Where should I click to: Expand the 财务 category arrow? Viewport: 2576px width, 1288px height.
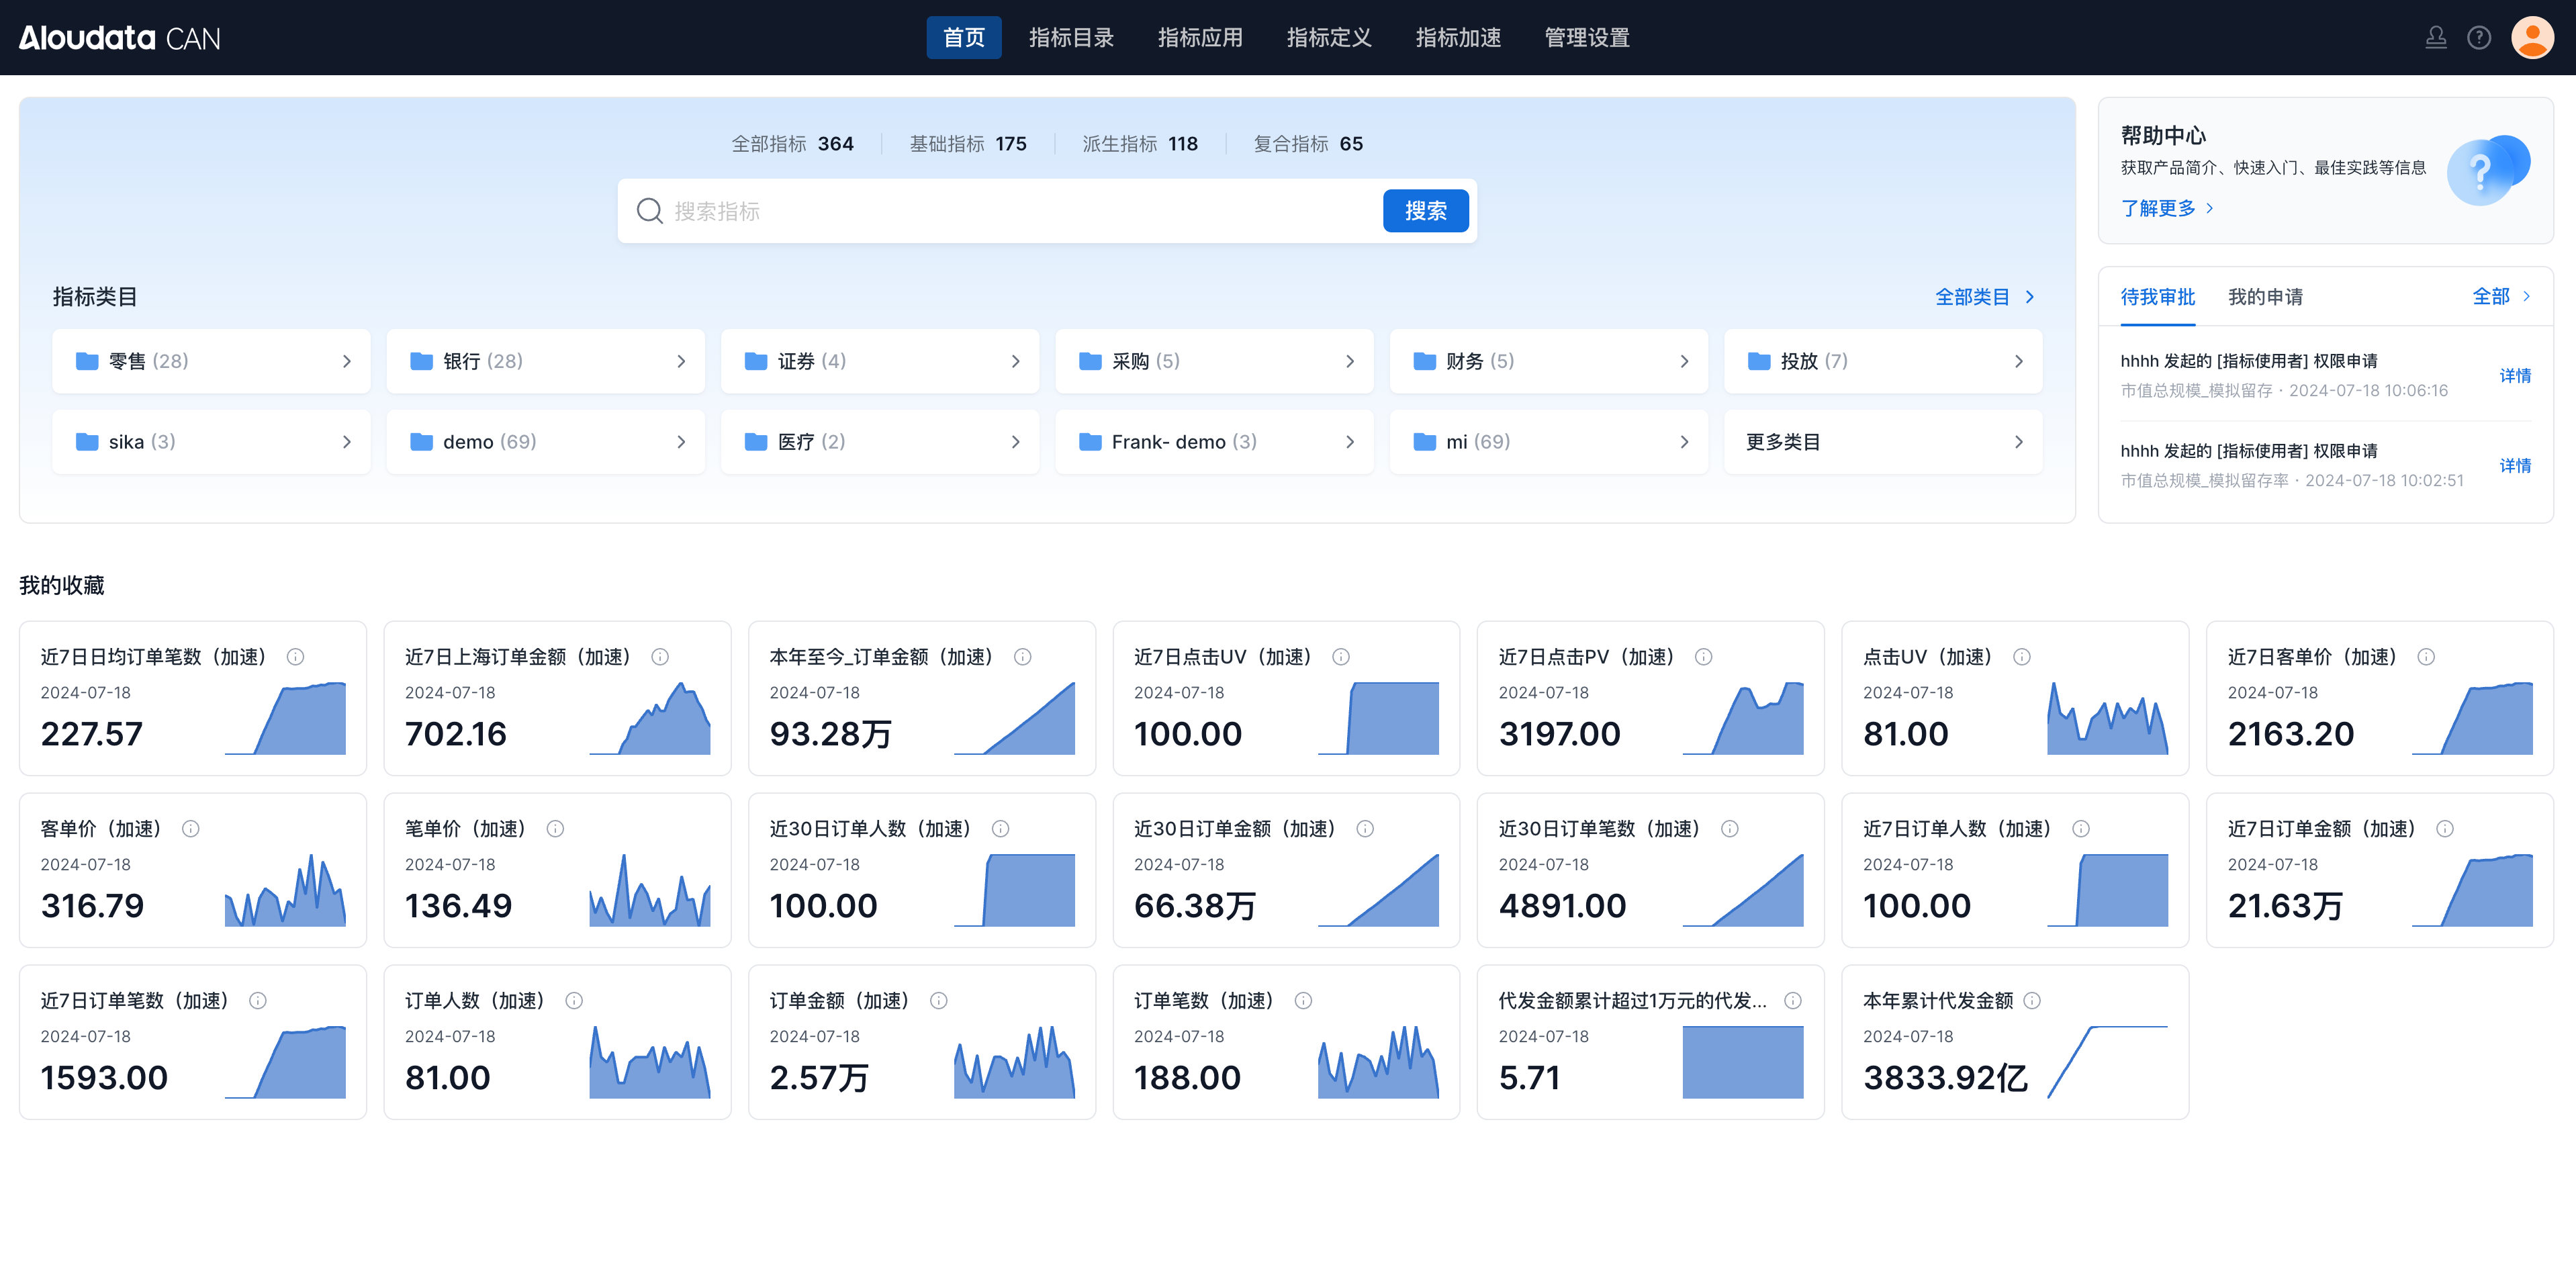tap(1684, 361)
